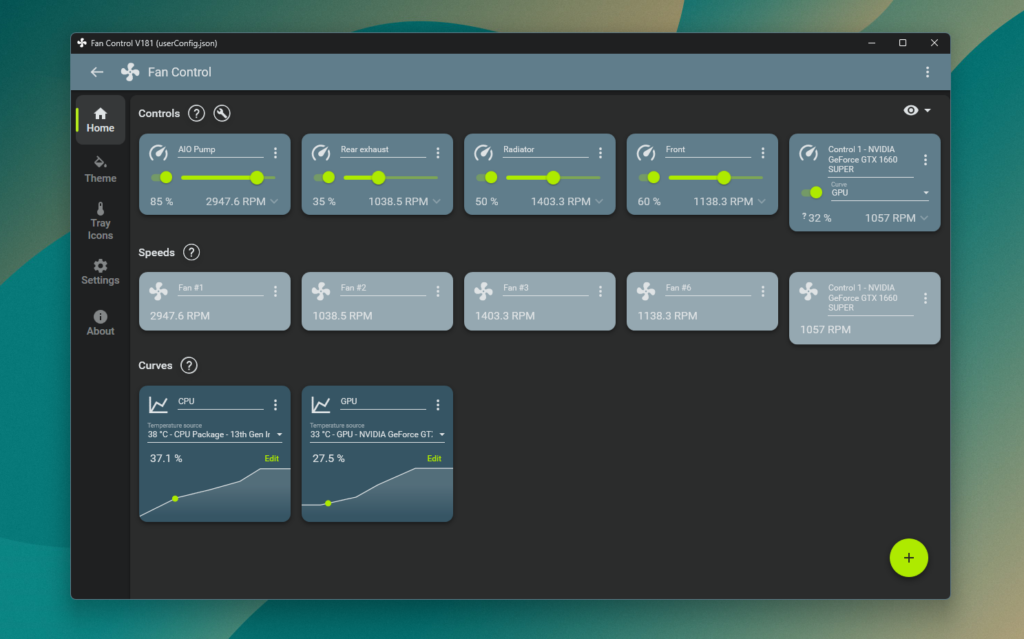Click the back arrow in the header

point(97,72)
